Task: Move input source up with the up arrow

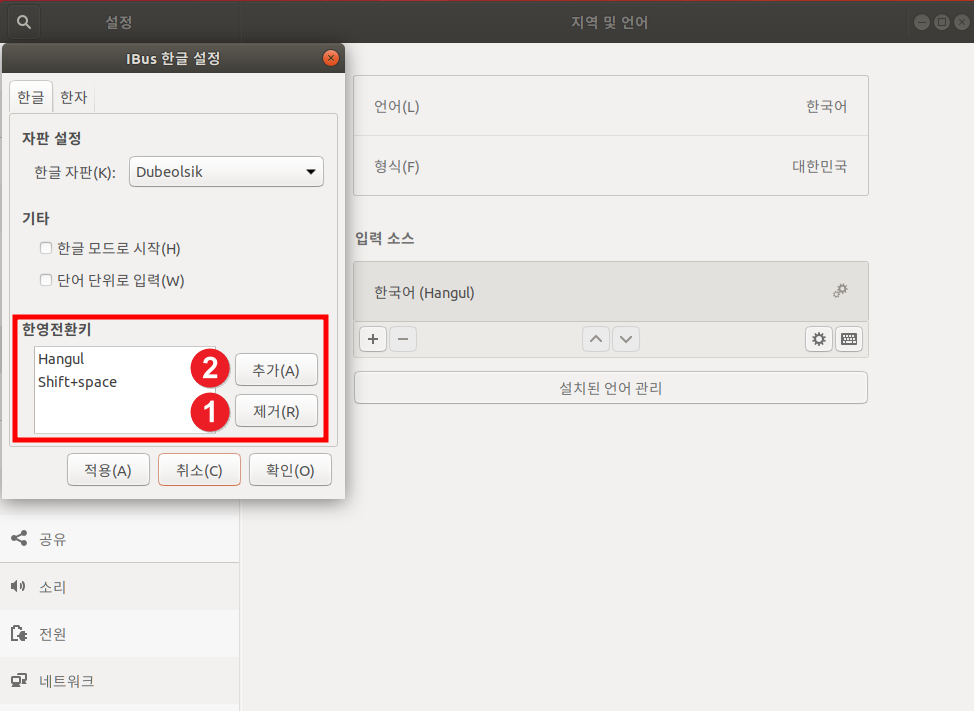Action: pyautogui.click(x=596, y=339)
